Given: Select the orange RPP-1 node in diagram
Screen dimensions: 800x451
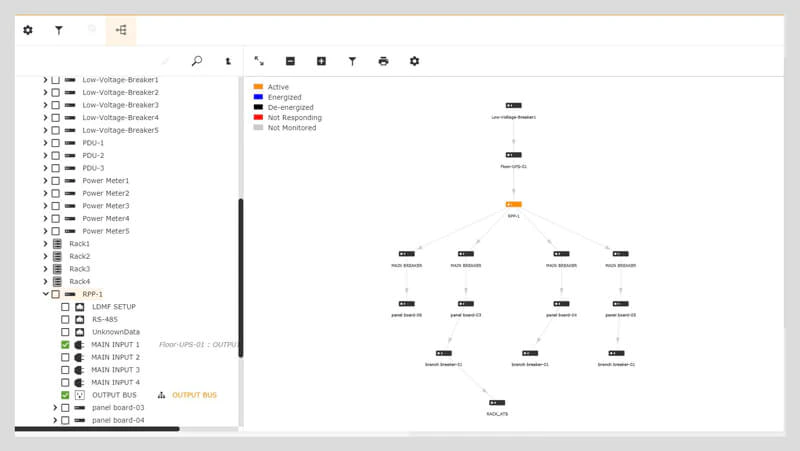Looking at the screenshot, I should [x=514, y=205].
